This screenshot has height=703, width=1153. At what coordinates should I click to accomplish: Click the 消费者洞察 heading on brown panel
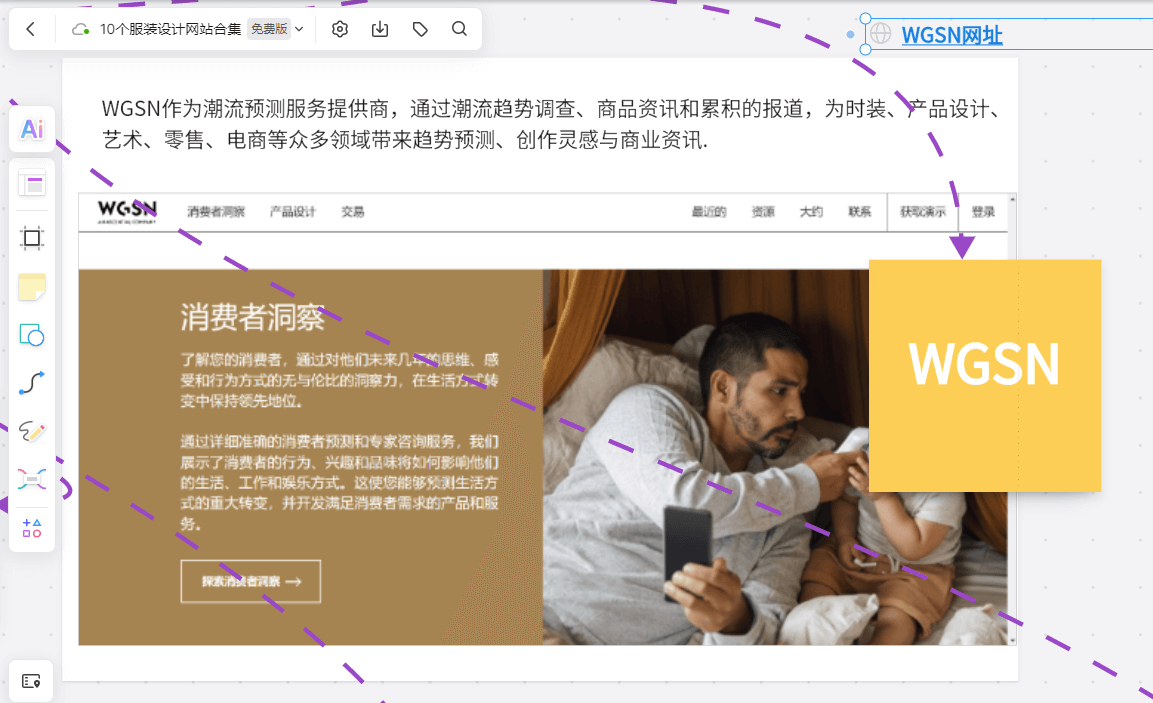point(252,318)
